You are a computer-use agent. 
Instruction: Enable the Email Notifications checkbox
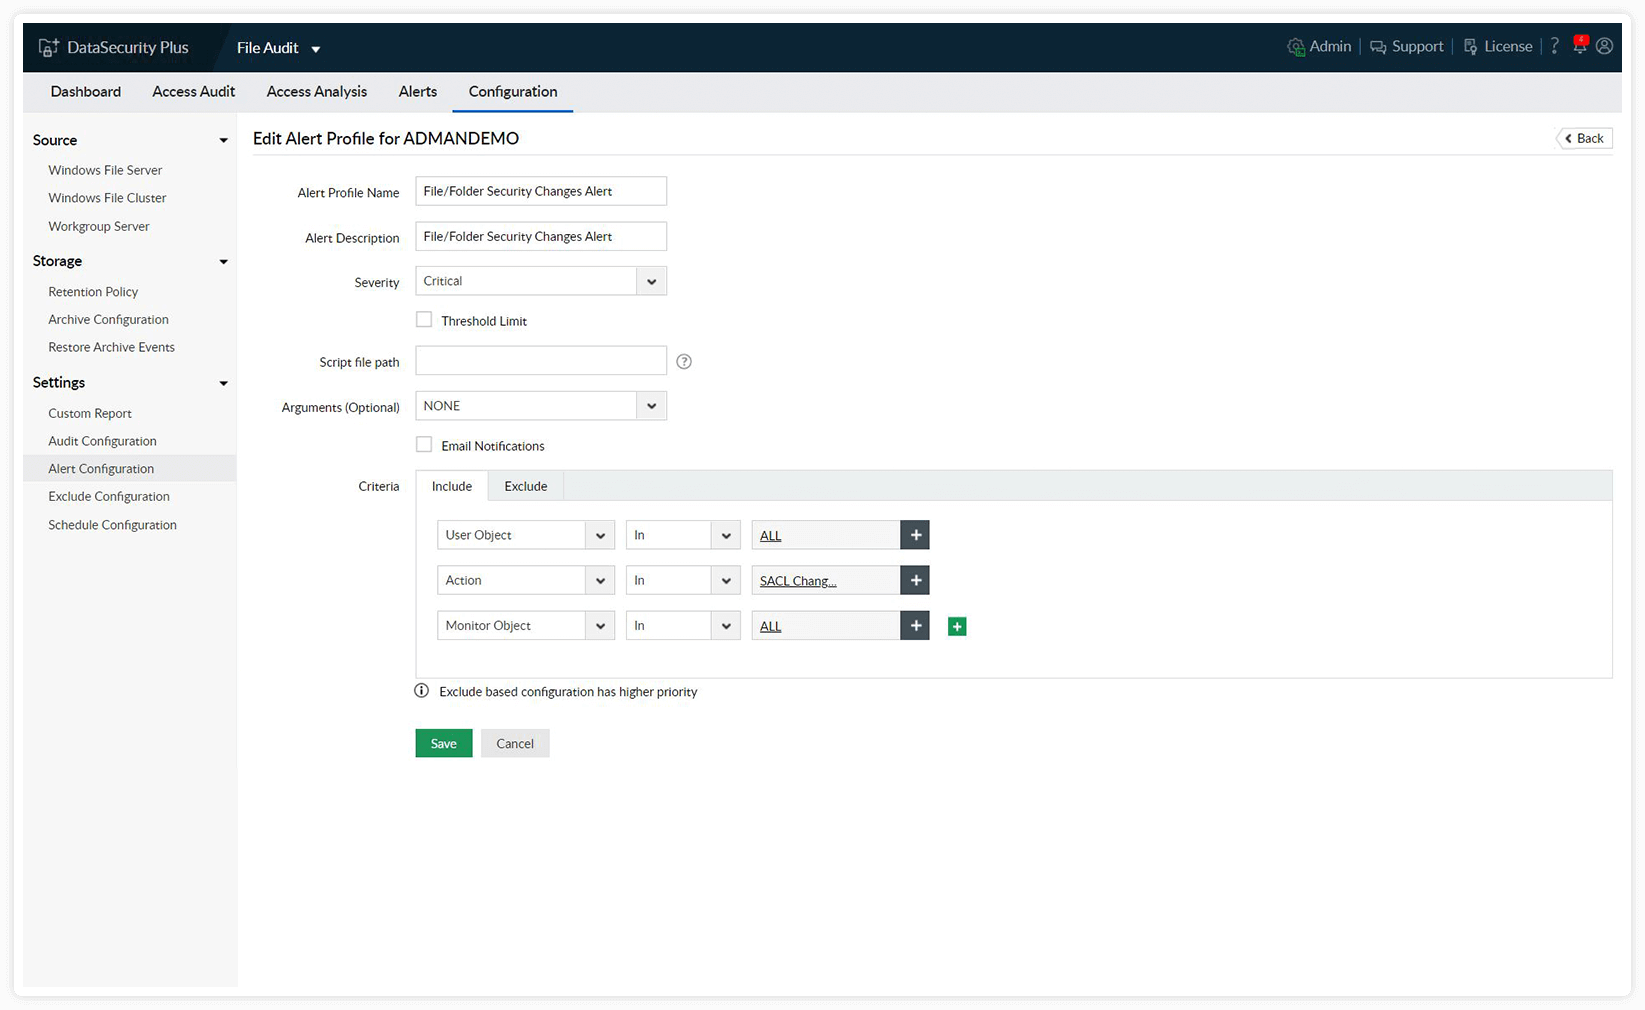[x=424, y=445]
